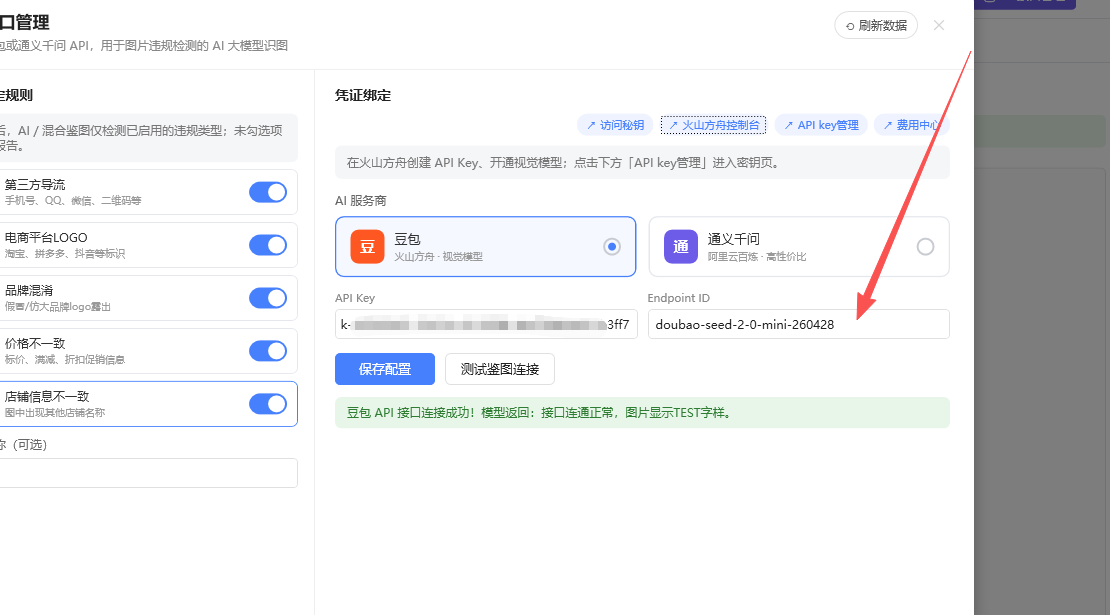The image size is (1110, 615).
Task: Click the refresh icon inside 刷新数据
Action: click(849, 26)
